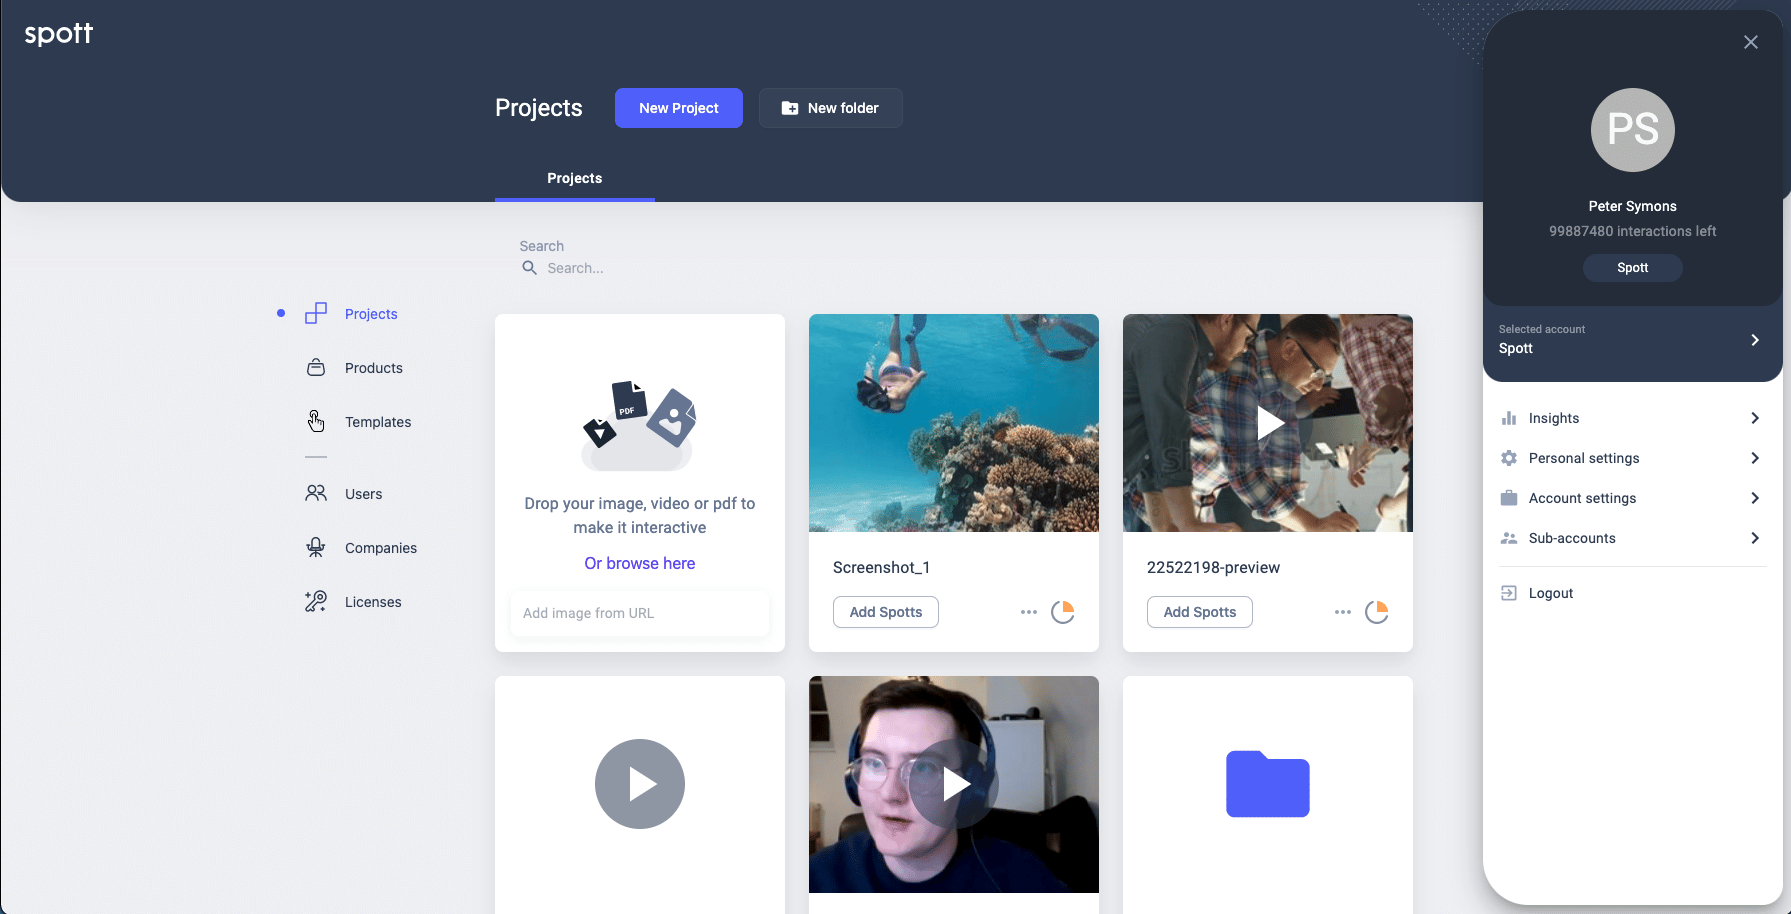Open more options for Screenshot_1

1029,612
